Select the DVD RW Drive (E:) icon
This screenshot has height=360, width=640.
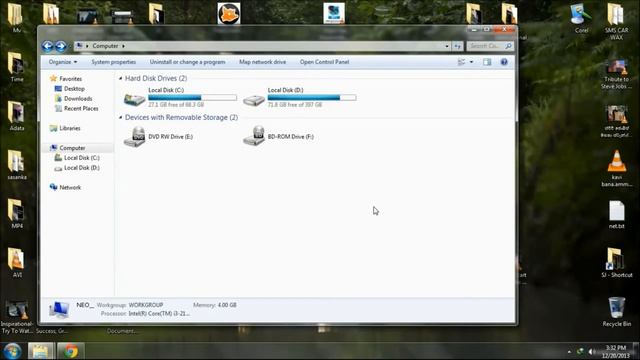pos(134,137)
